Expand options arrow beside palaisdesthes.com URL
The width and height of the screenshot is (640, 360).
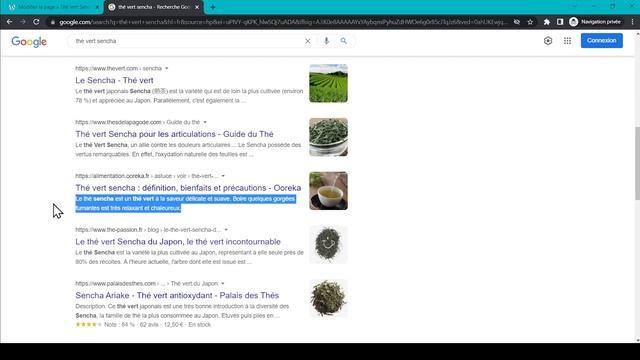tap(222, 283)
